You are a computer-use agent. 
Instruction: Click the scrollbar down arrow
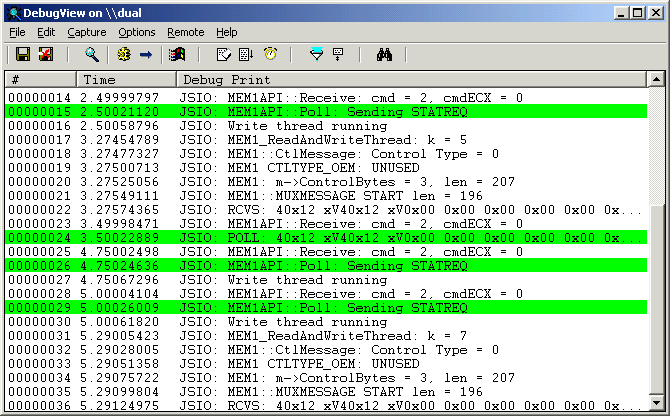pos(656,402)
